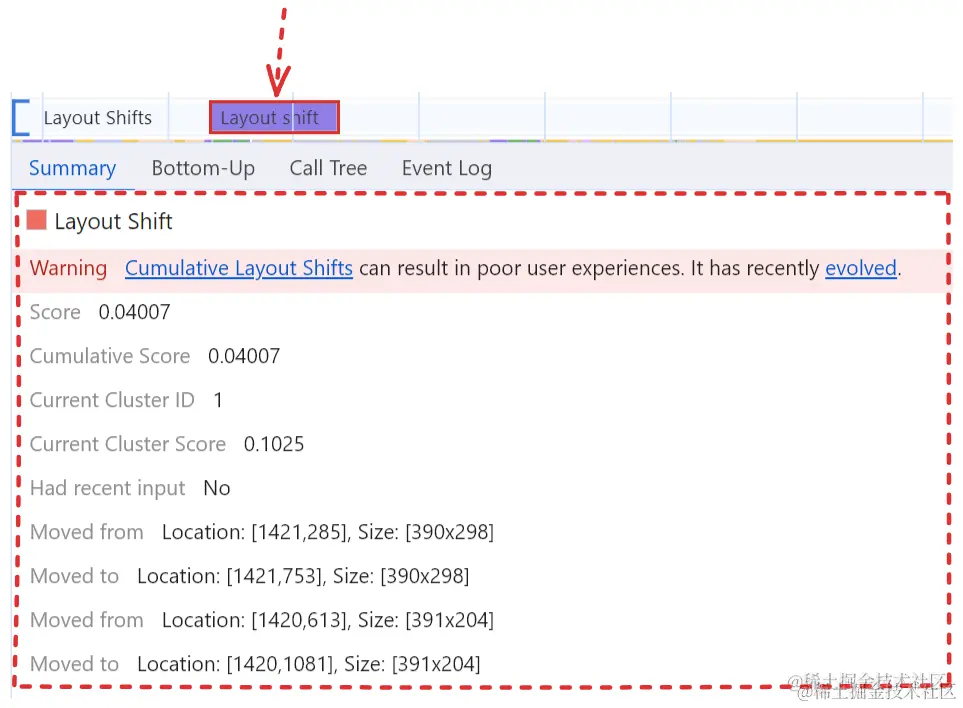Image resolution: width=963 pixels, height=708 pixels.
Task: Open the Summary tab
Action: pyautogui.click(x=72, y=168)
